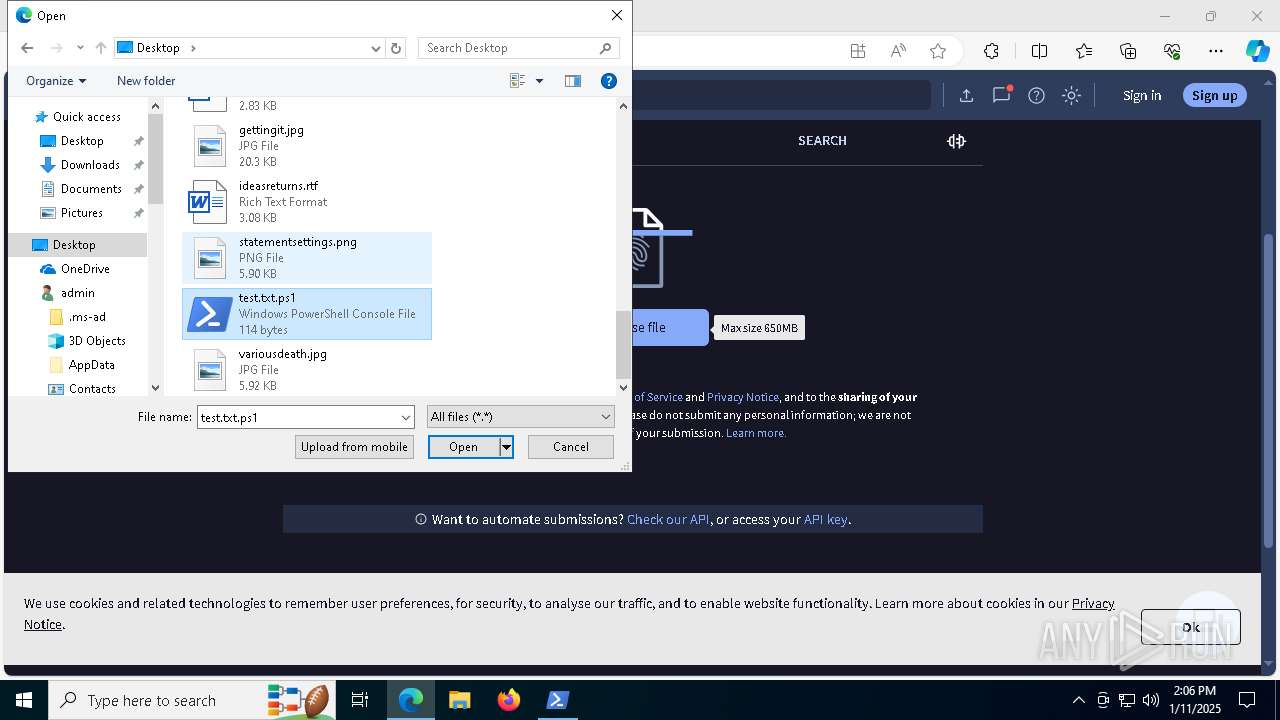Open File Explorer from the taskbar
This screenshot has height=720, width=1280.
pyautogui.click(x=459, y=700)
